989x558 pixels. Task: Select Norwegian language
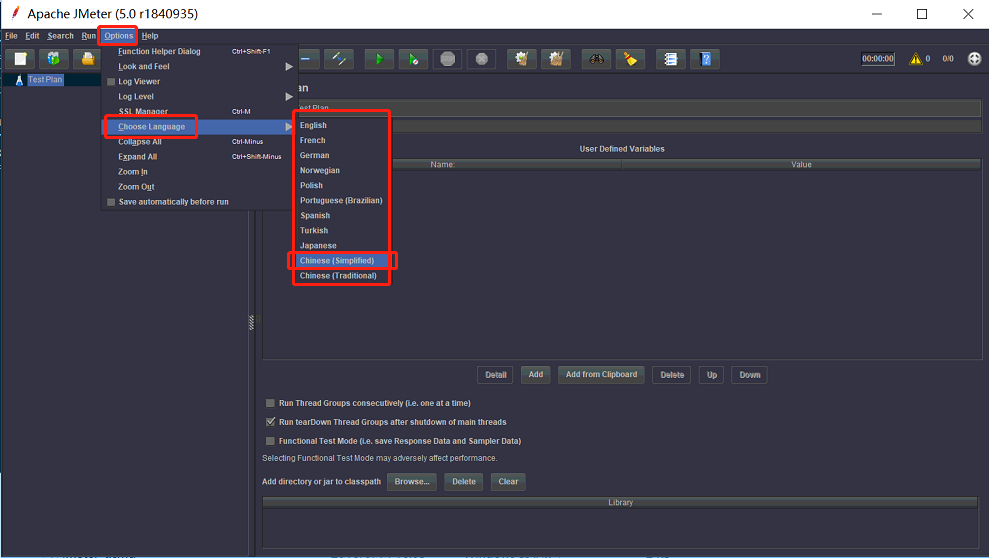[341, 170]
